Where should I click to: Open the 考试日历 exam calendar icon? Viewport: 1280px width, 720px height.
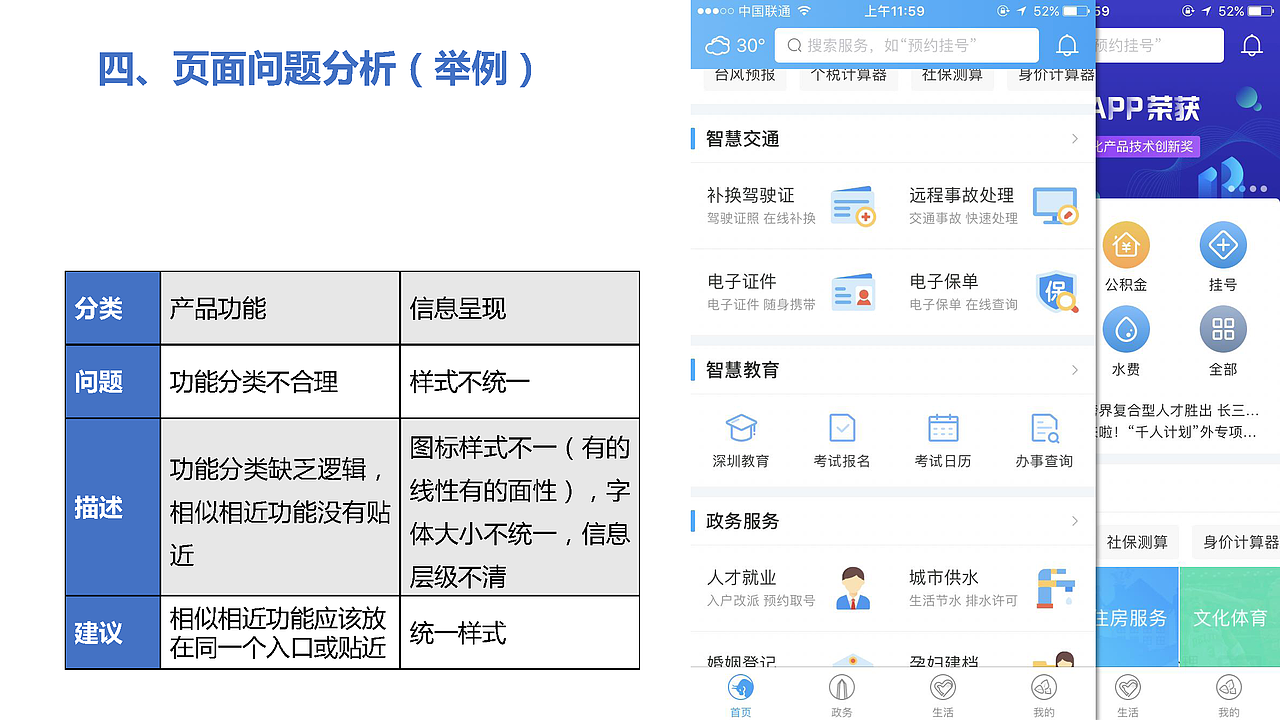click(943, 432)
